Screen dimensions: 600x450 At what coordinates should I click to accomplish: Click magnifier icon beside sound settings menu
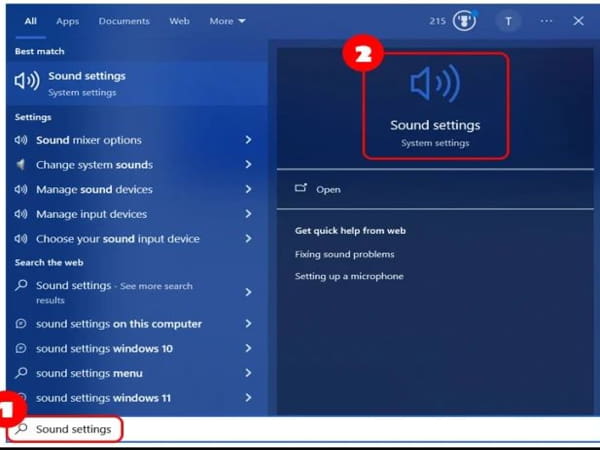point(21,373)
